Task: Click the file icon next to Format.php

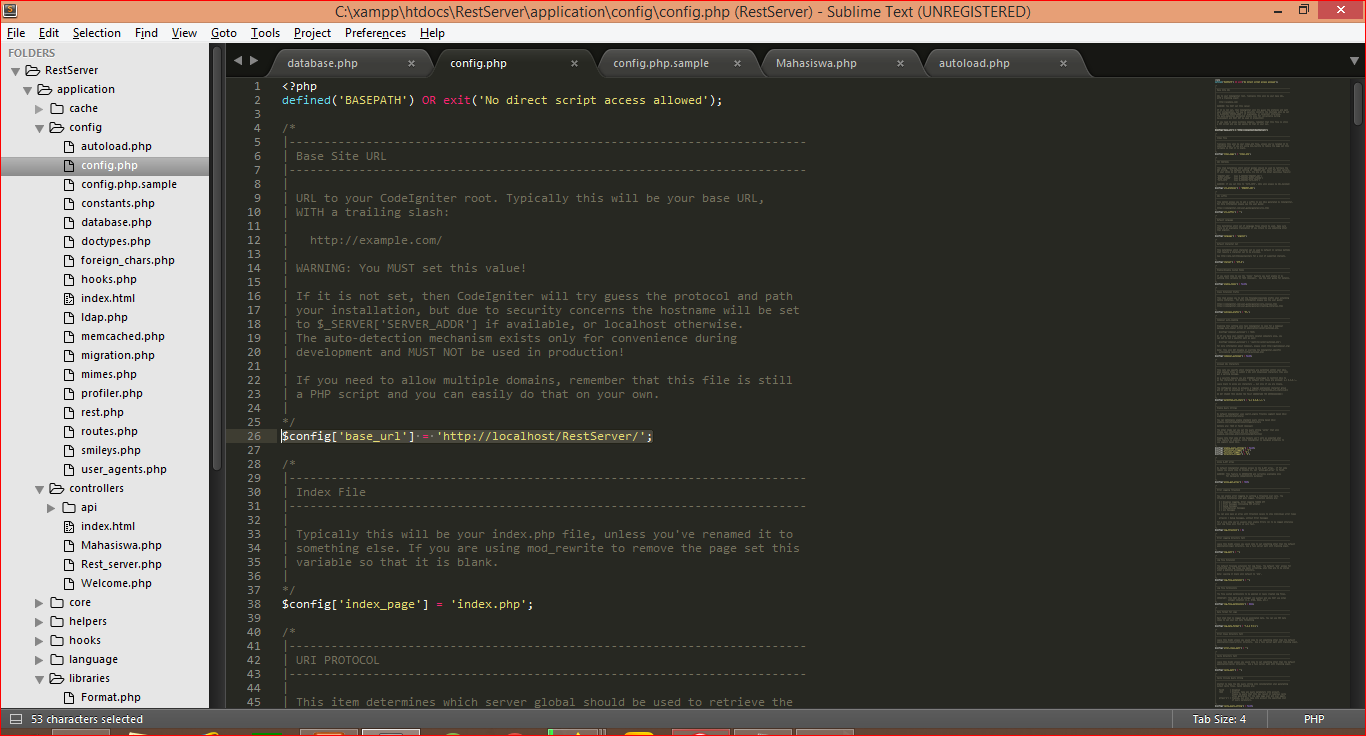Action: (x=69, y=698)
